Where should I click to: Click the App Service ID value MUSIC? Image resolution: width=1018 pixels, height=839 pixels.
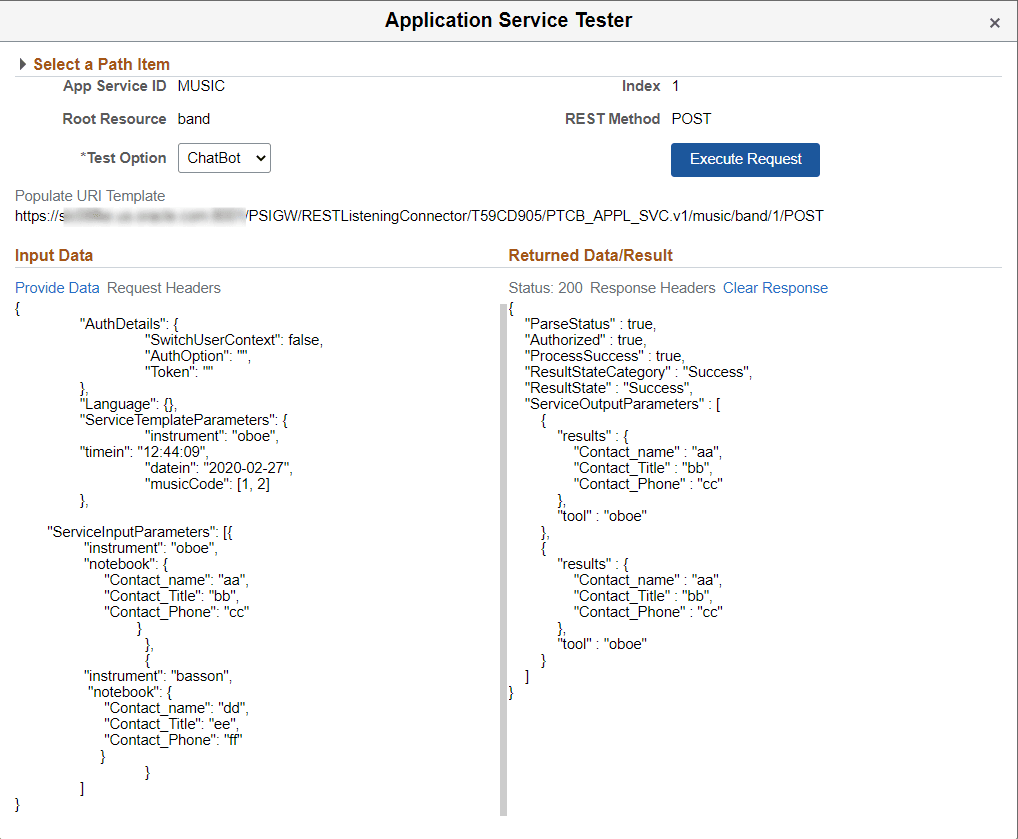point(201,86)
